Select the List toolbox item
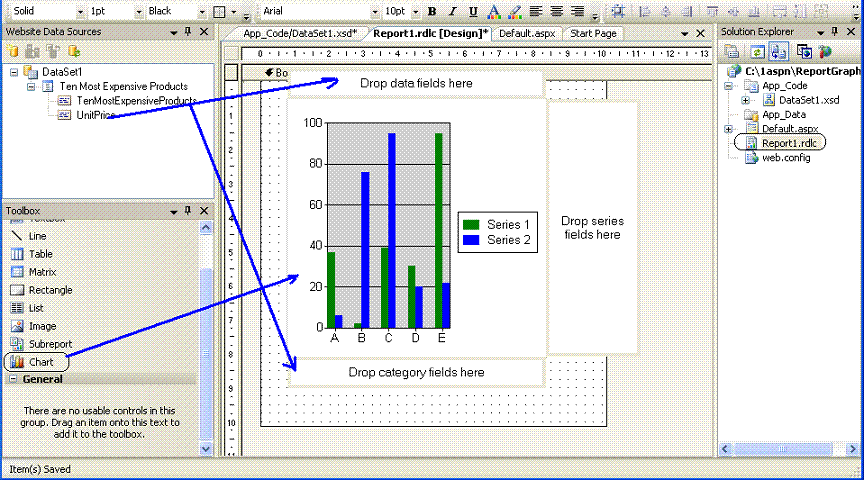Screen dimensions: 864x480 36,308
